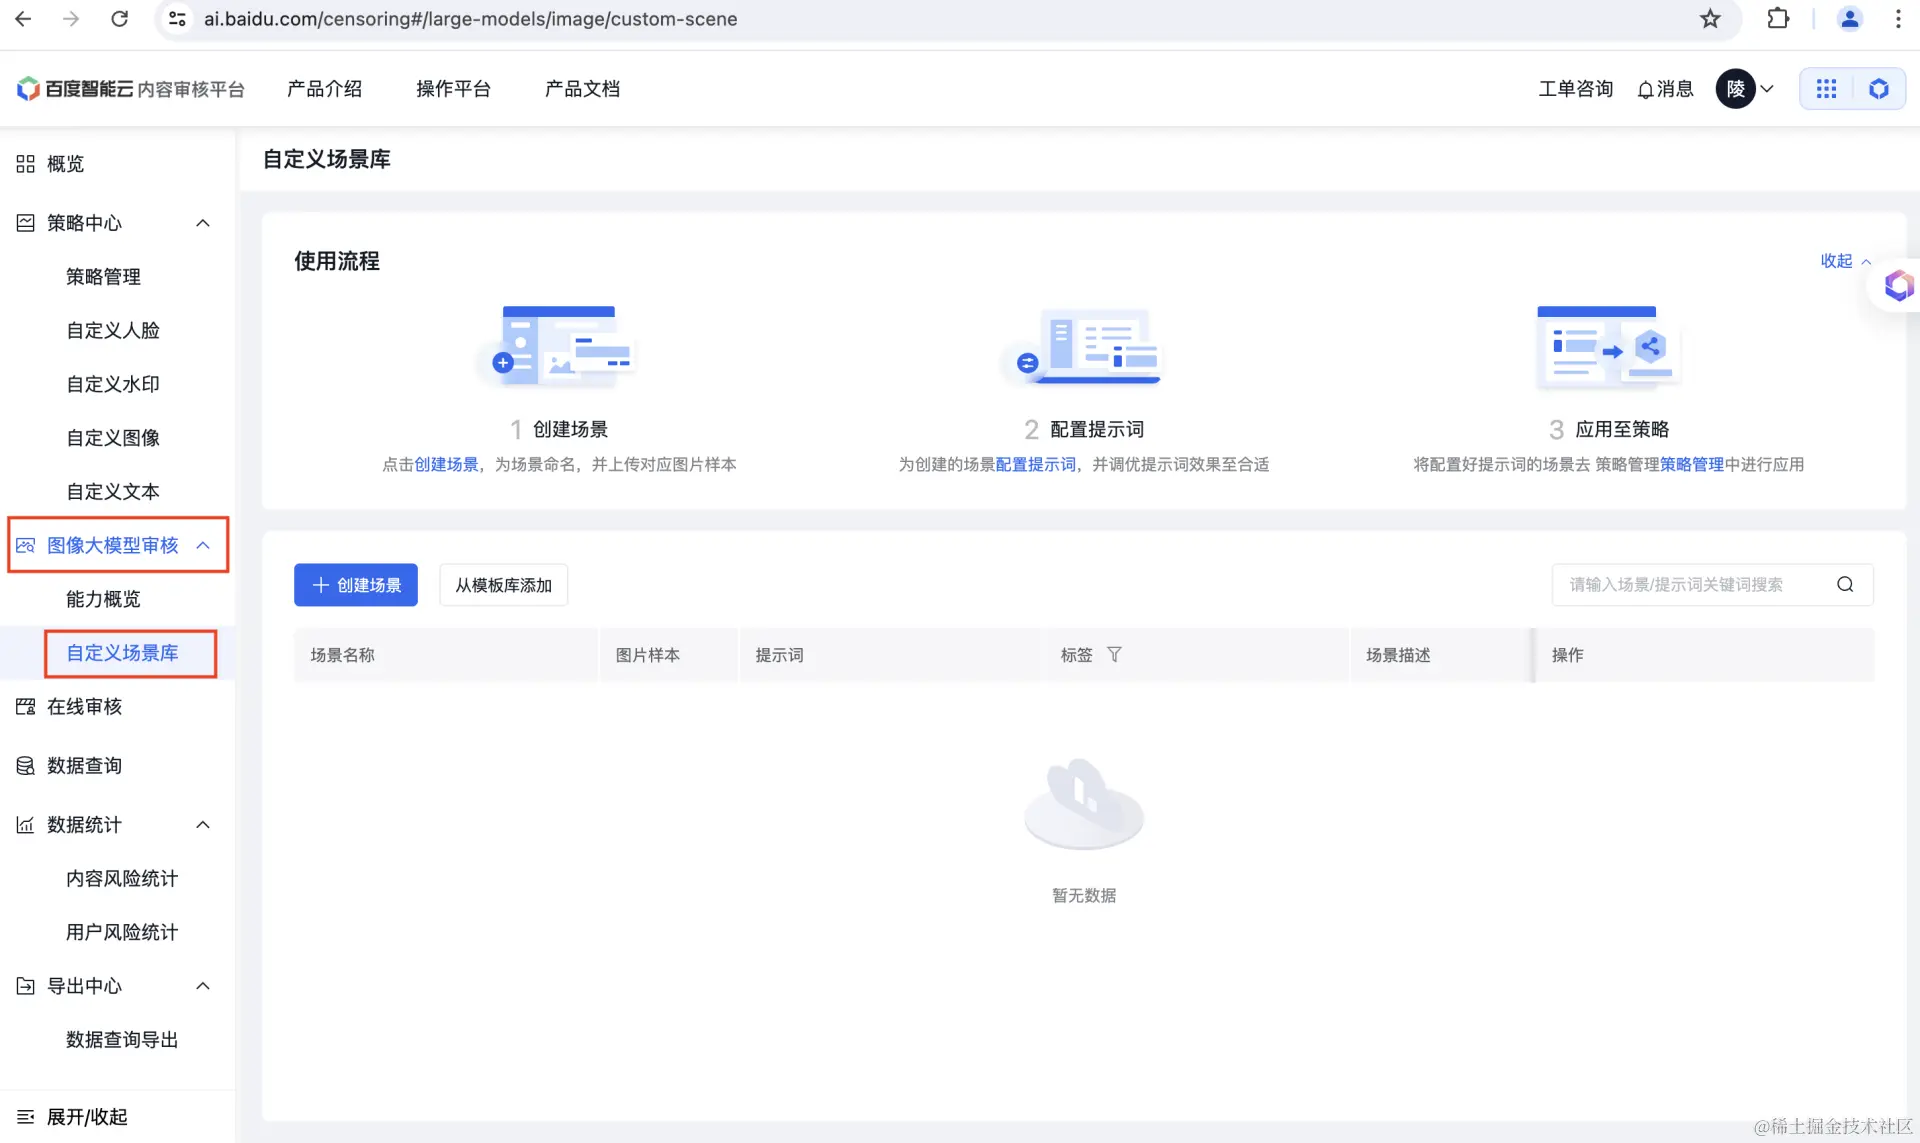The image size is (1920, 1143).
Task: Bookmark page with star icon
Action: tap(1710, 19)
